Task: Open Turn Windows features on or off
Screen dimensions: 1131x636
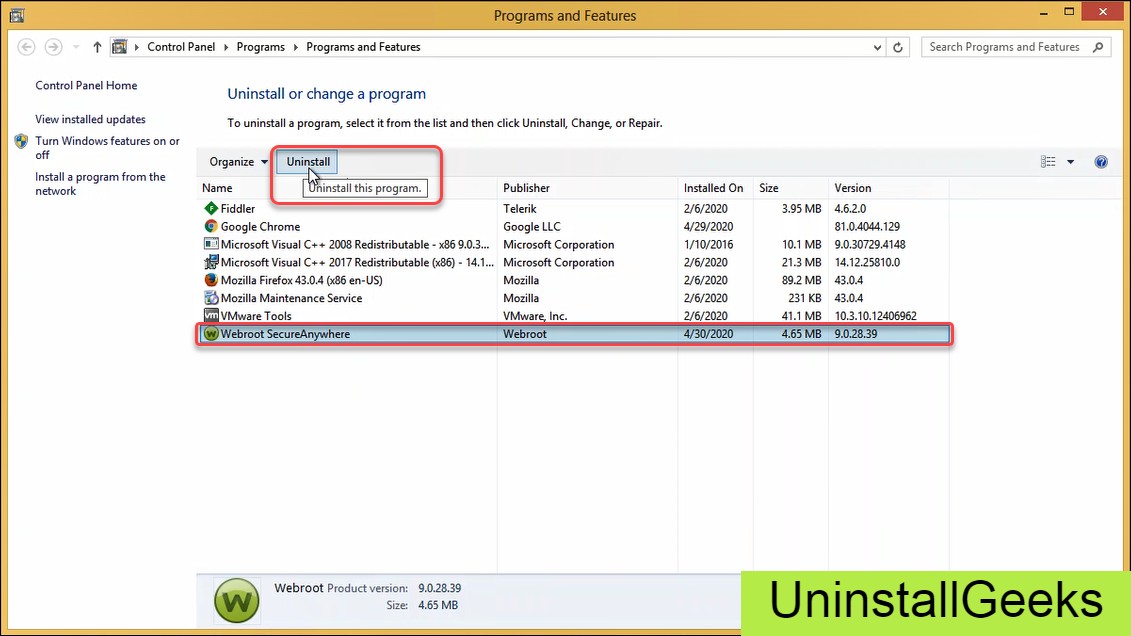Action: tap(107, 148)
